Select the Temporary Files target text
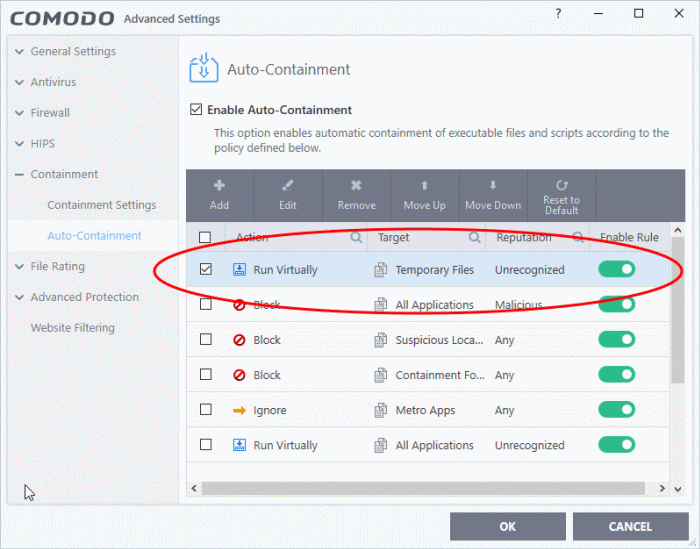 pos(434,270)
